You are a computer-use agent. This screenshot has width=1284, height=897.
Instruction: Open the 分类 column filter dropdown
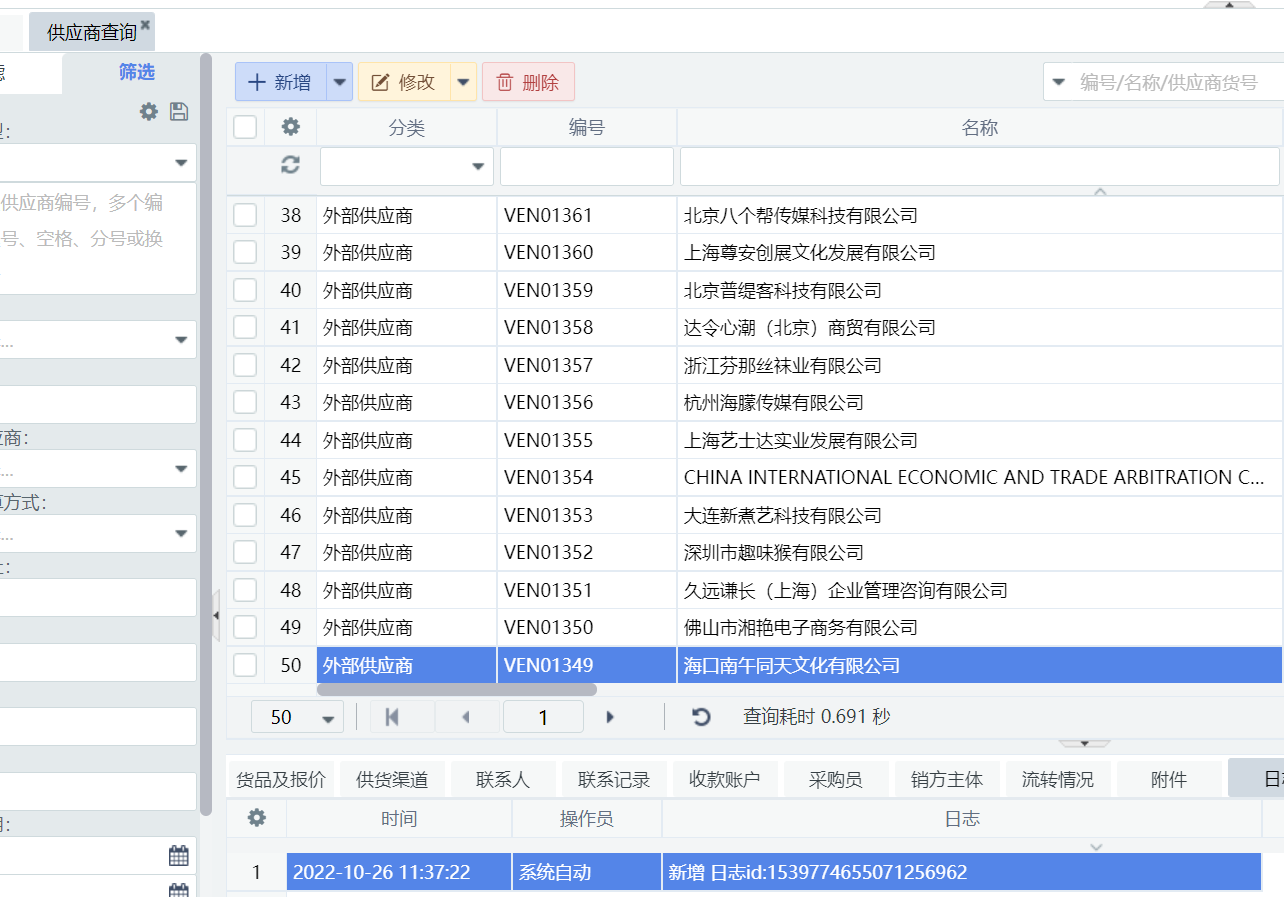(x=478, y=167)
